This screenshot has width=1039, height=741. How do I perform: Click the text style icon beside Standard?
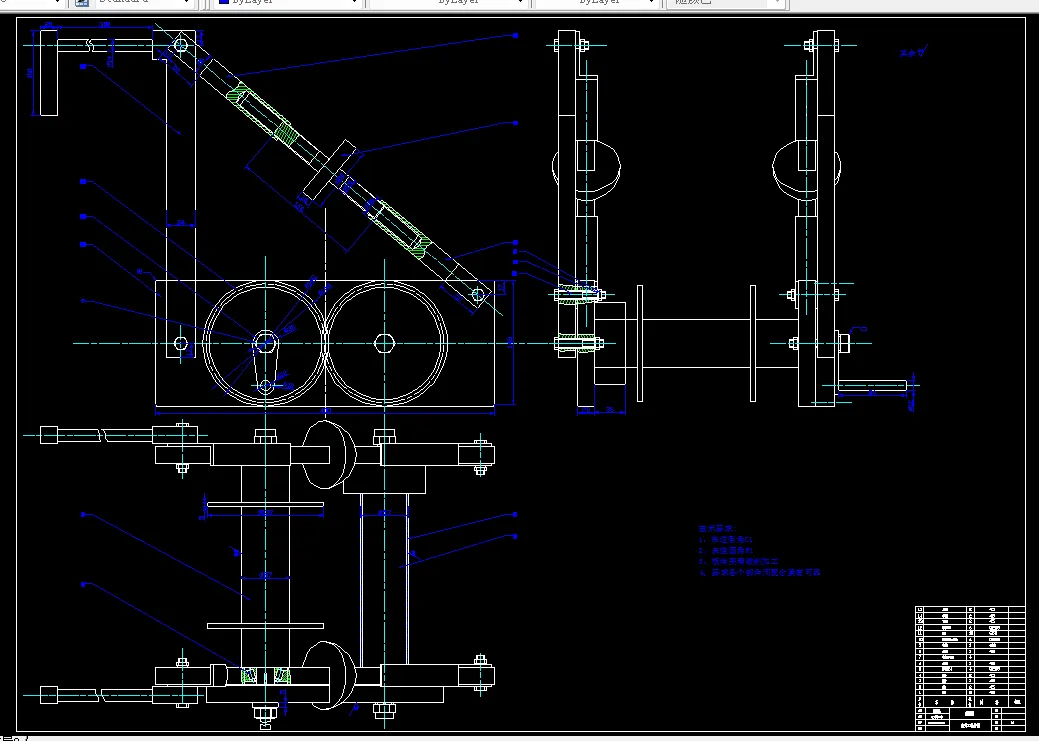coord(82,3)
